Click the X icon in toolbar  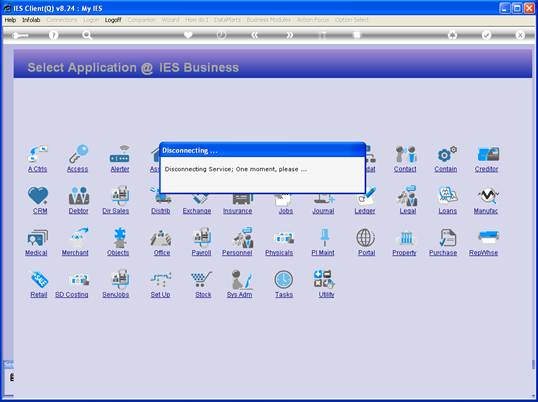[520, 35]
